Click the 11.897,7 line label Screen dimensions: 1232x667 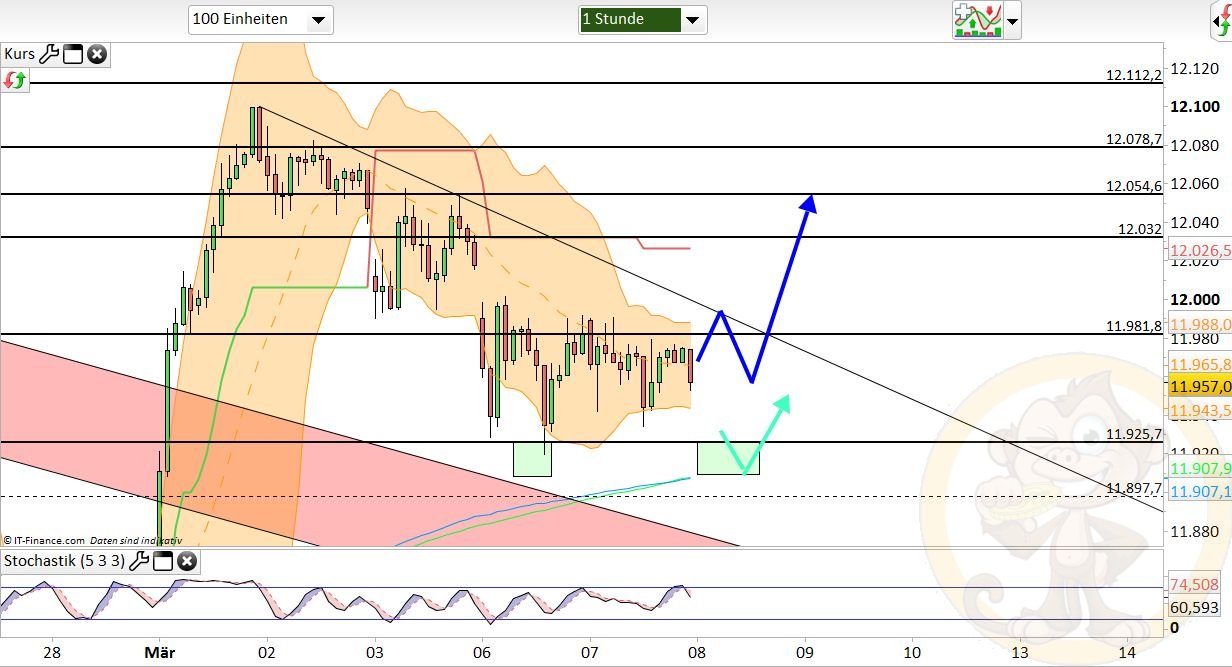(1134, 487)
